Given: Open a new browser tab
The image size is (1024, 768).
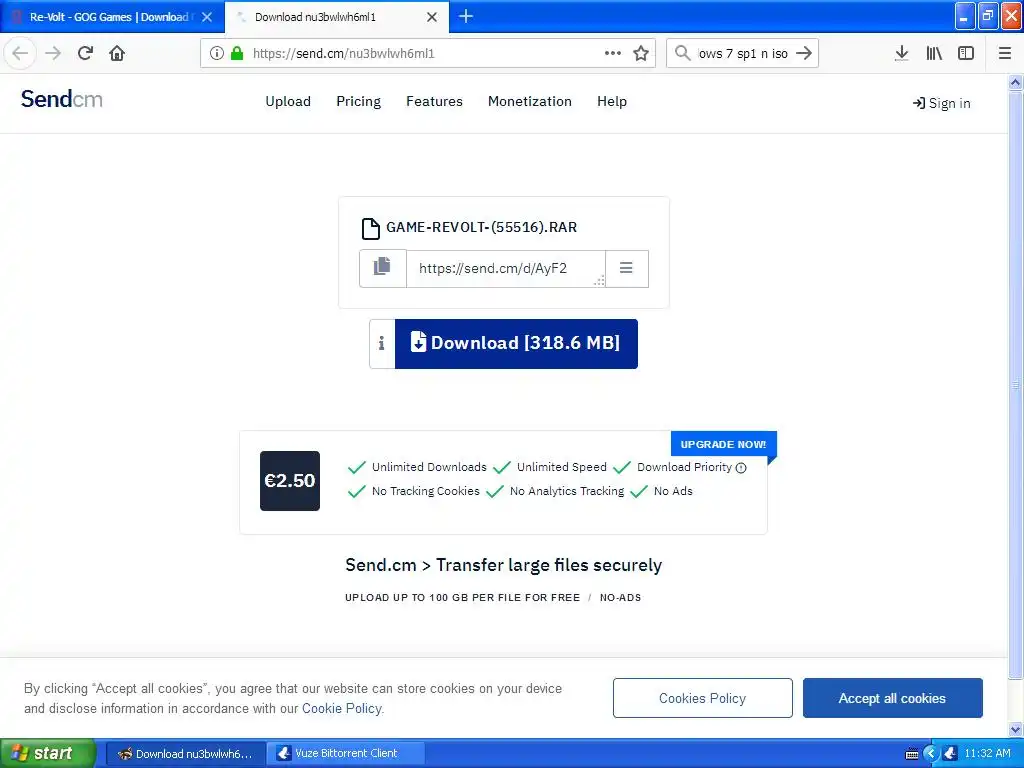Looking at the screenshot, I should 466,16.
